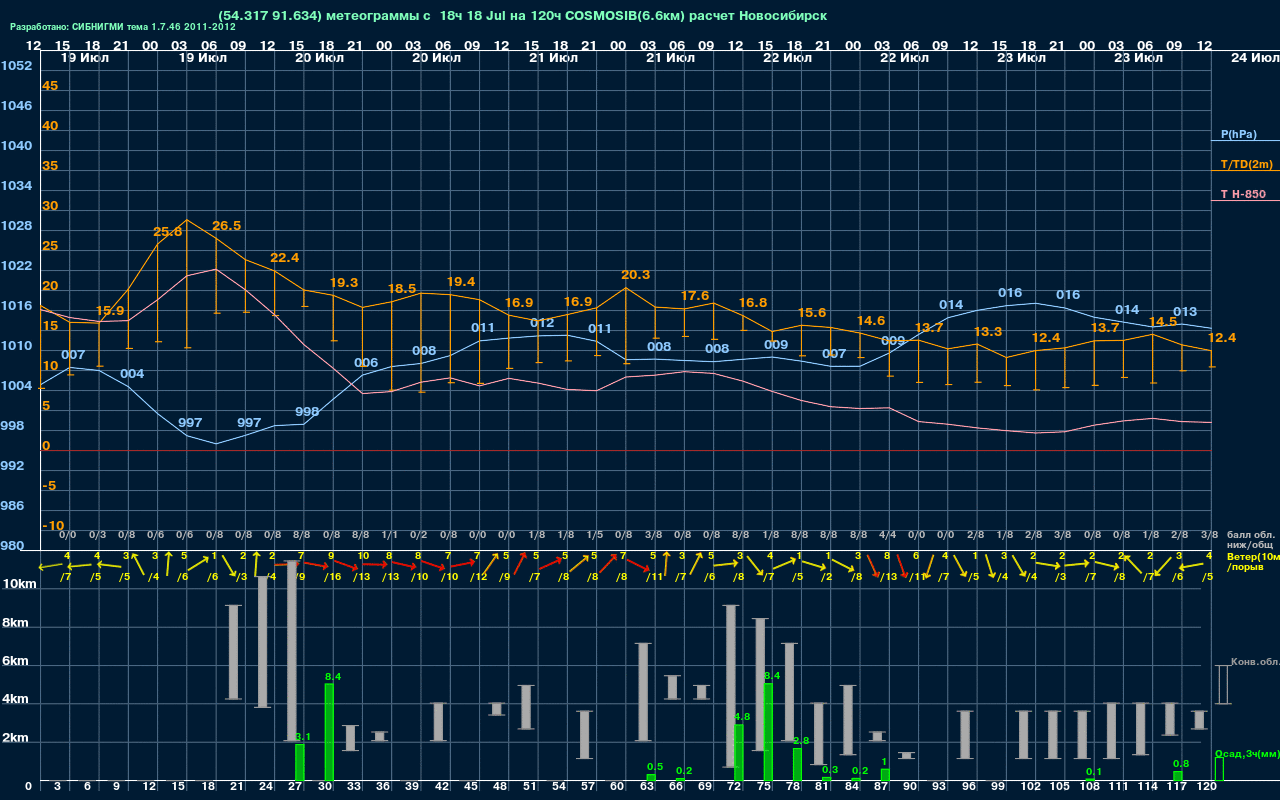
Task: Click the 0.5 precipitation amount label
Action: coord(655,767)
